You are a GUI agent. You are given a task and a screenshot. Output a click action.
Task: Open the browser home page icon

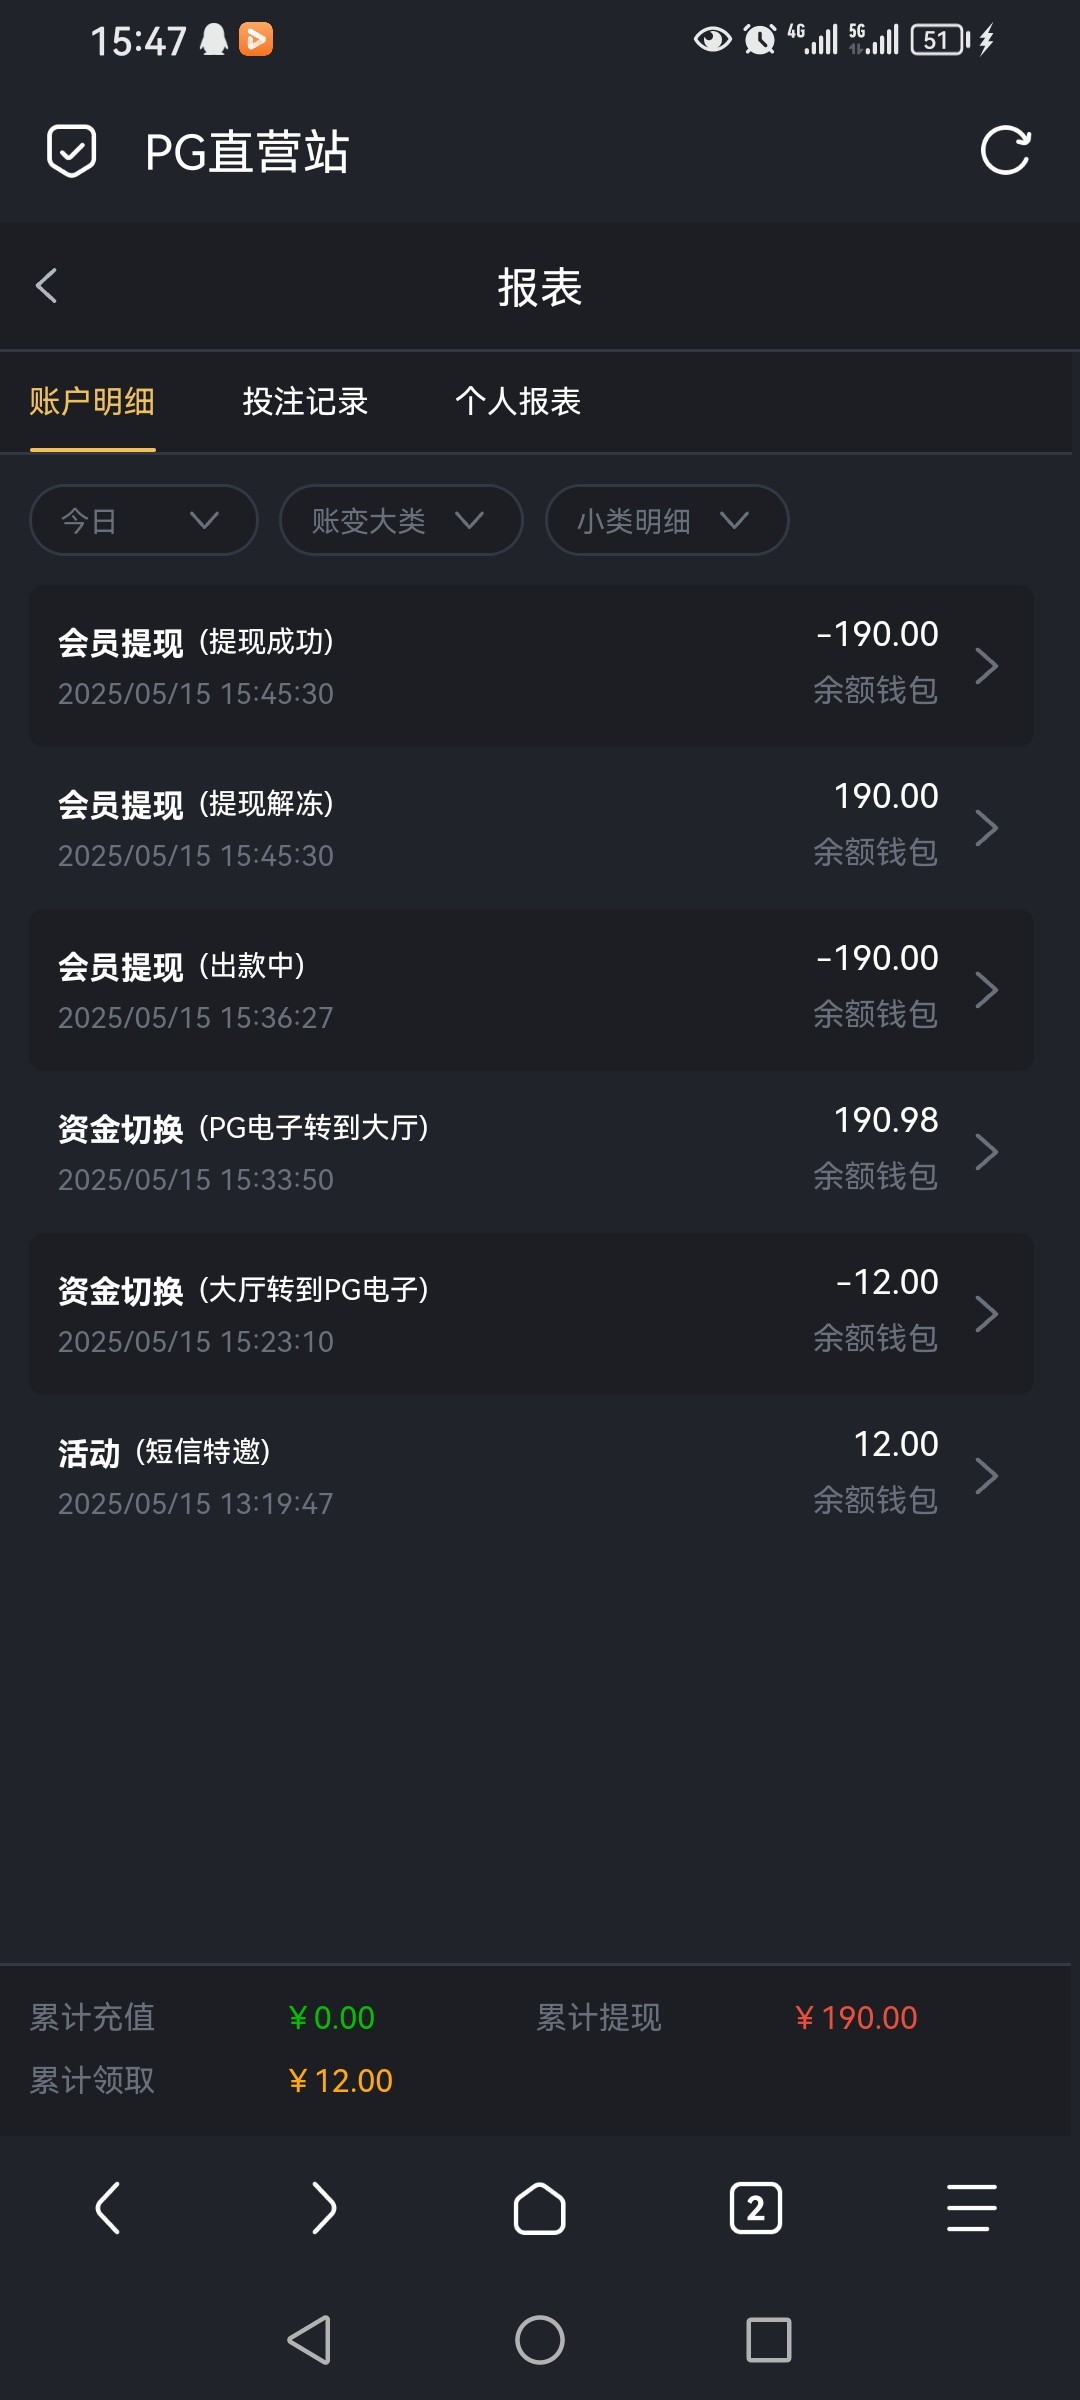coord(539,2208)
